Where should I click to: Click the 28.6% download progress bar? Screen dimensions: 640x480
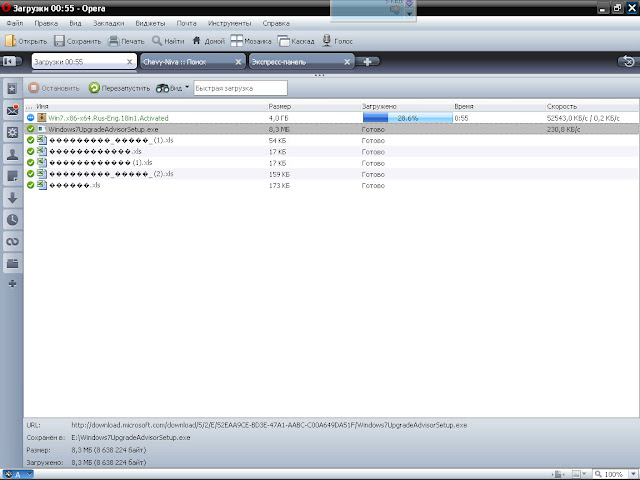[x=408, y=118]
